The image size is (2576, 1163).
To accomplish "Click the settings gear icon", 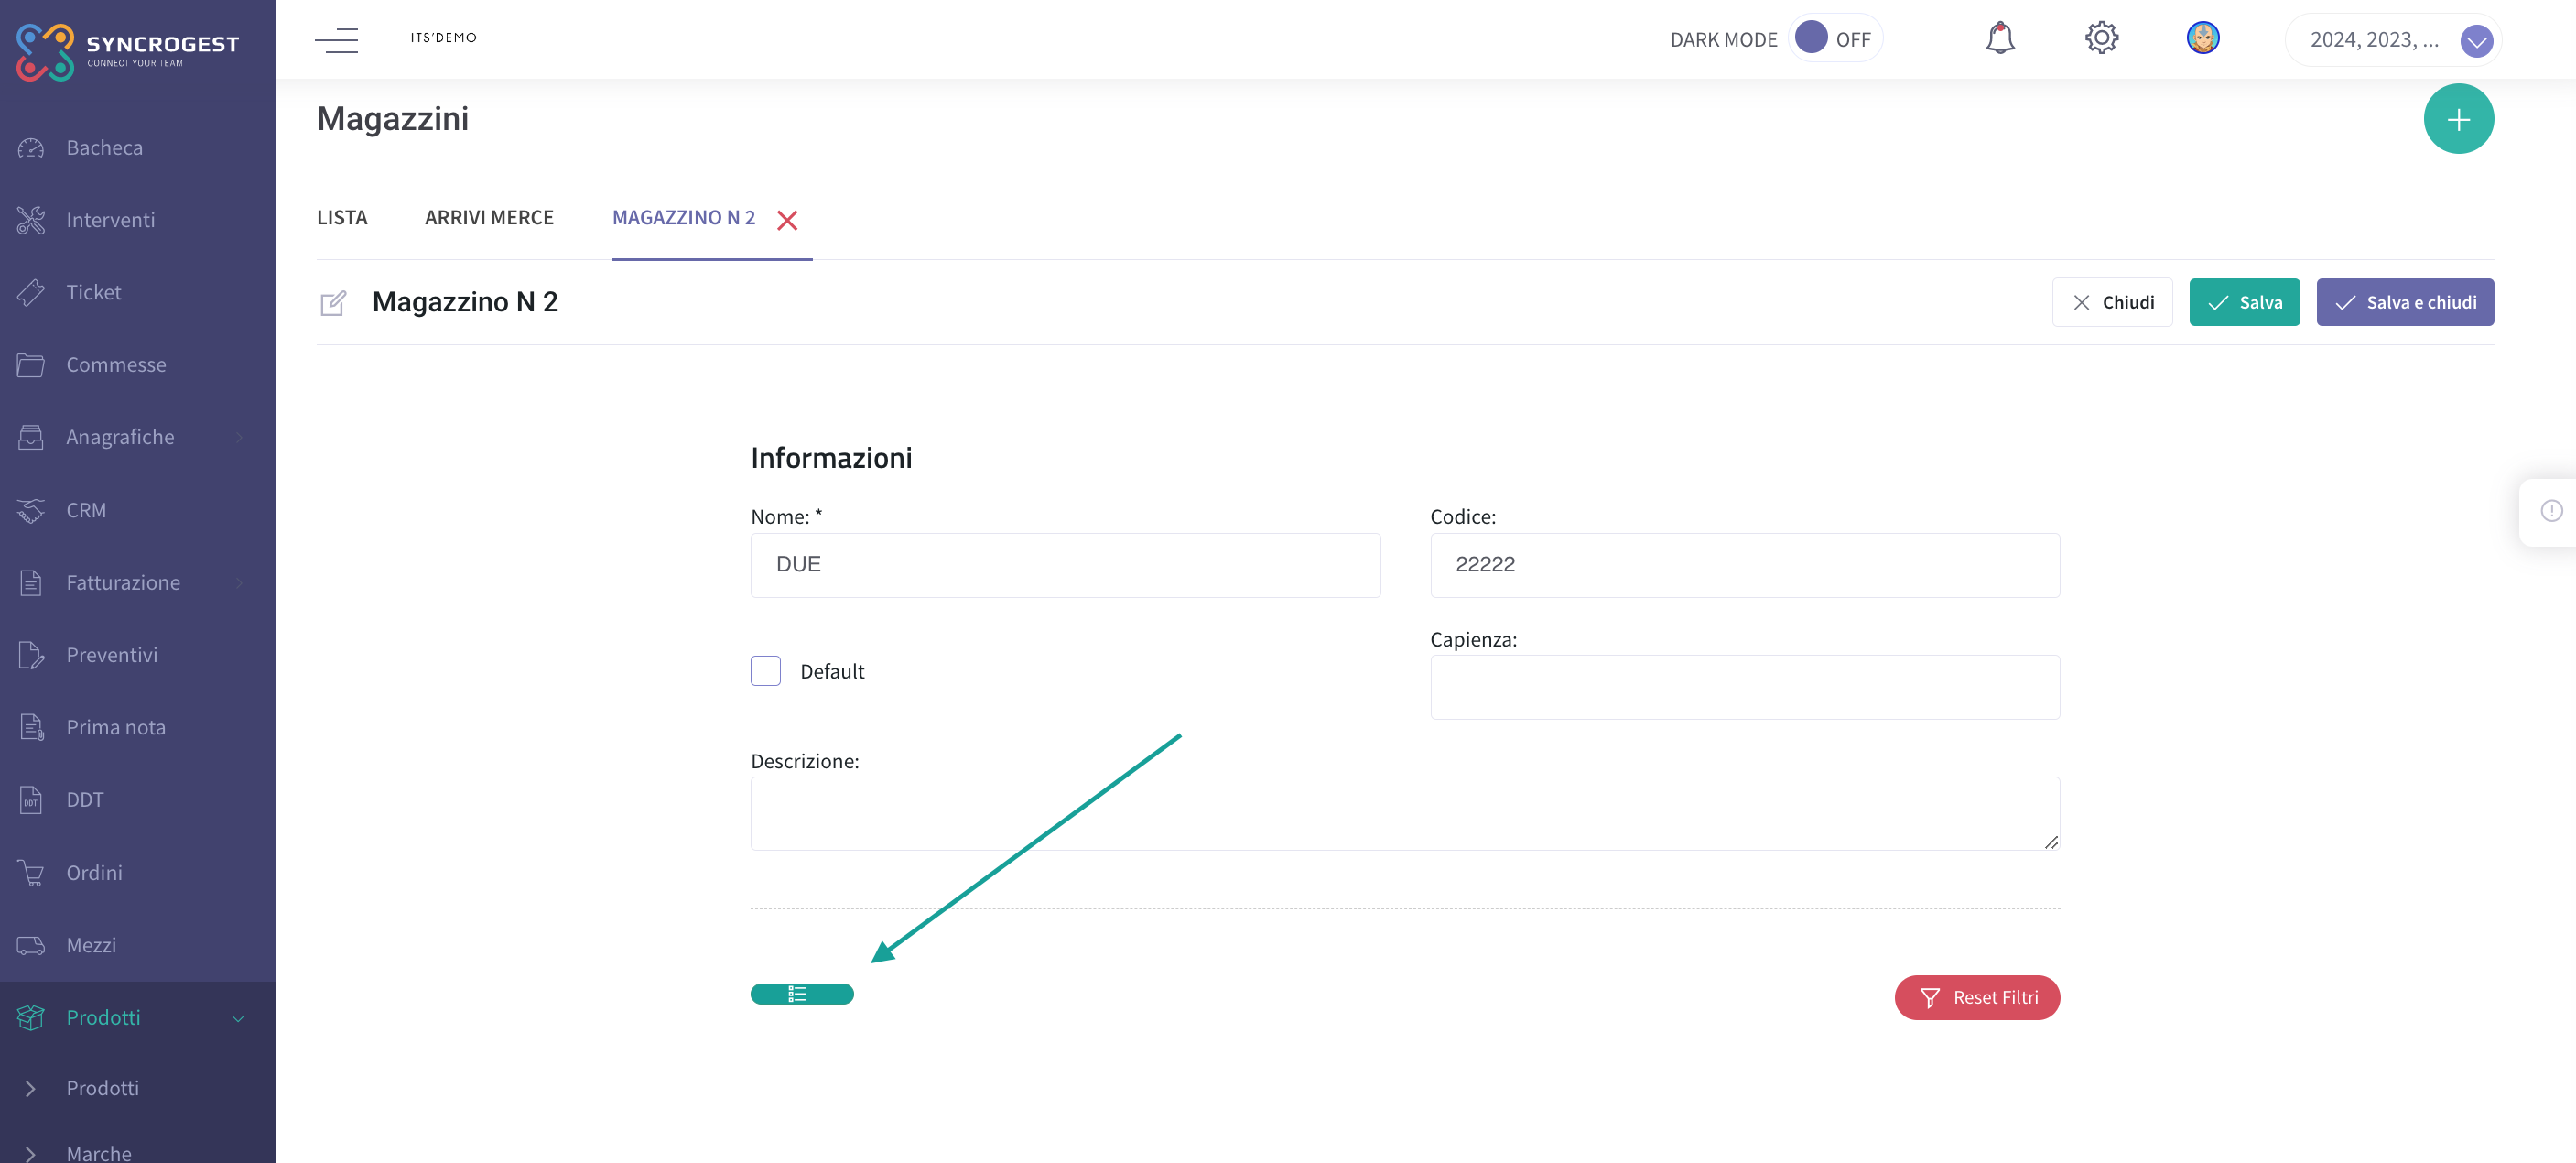I will click(x=2101, y=38).
